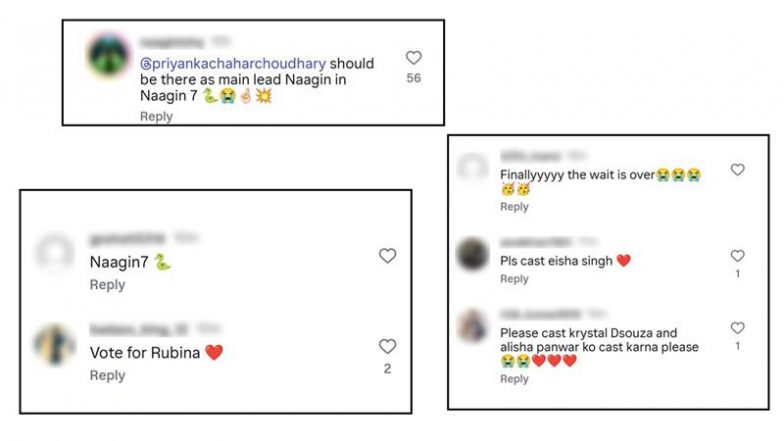Heart the 'Finallyyyyy the wait is over' comment
The image size is (784, 441).
[738, 170]
